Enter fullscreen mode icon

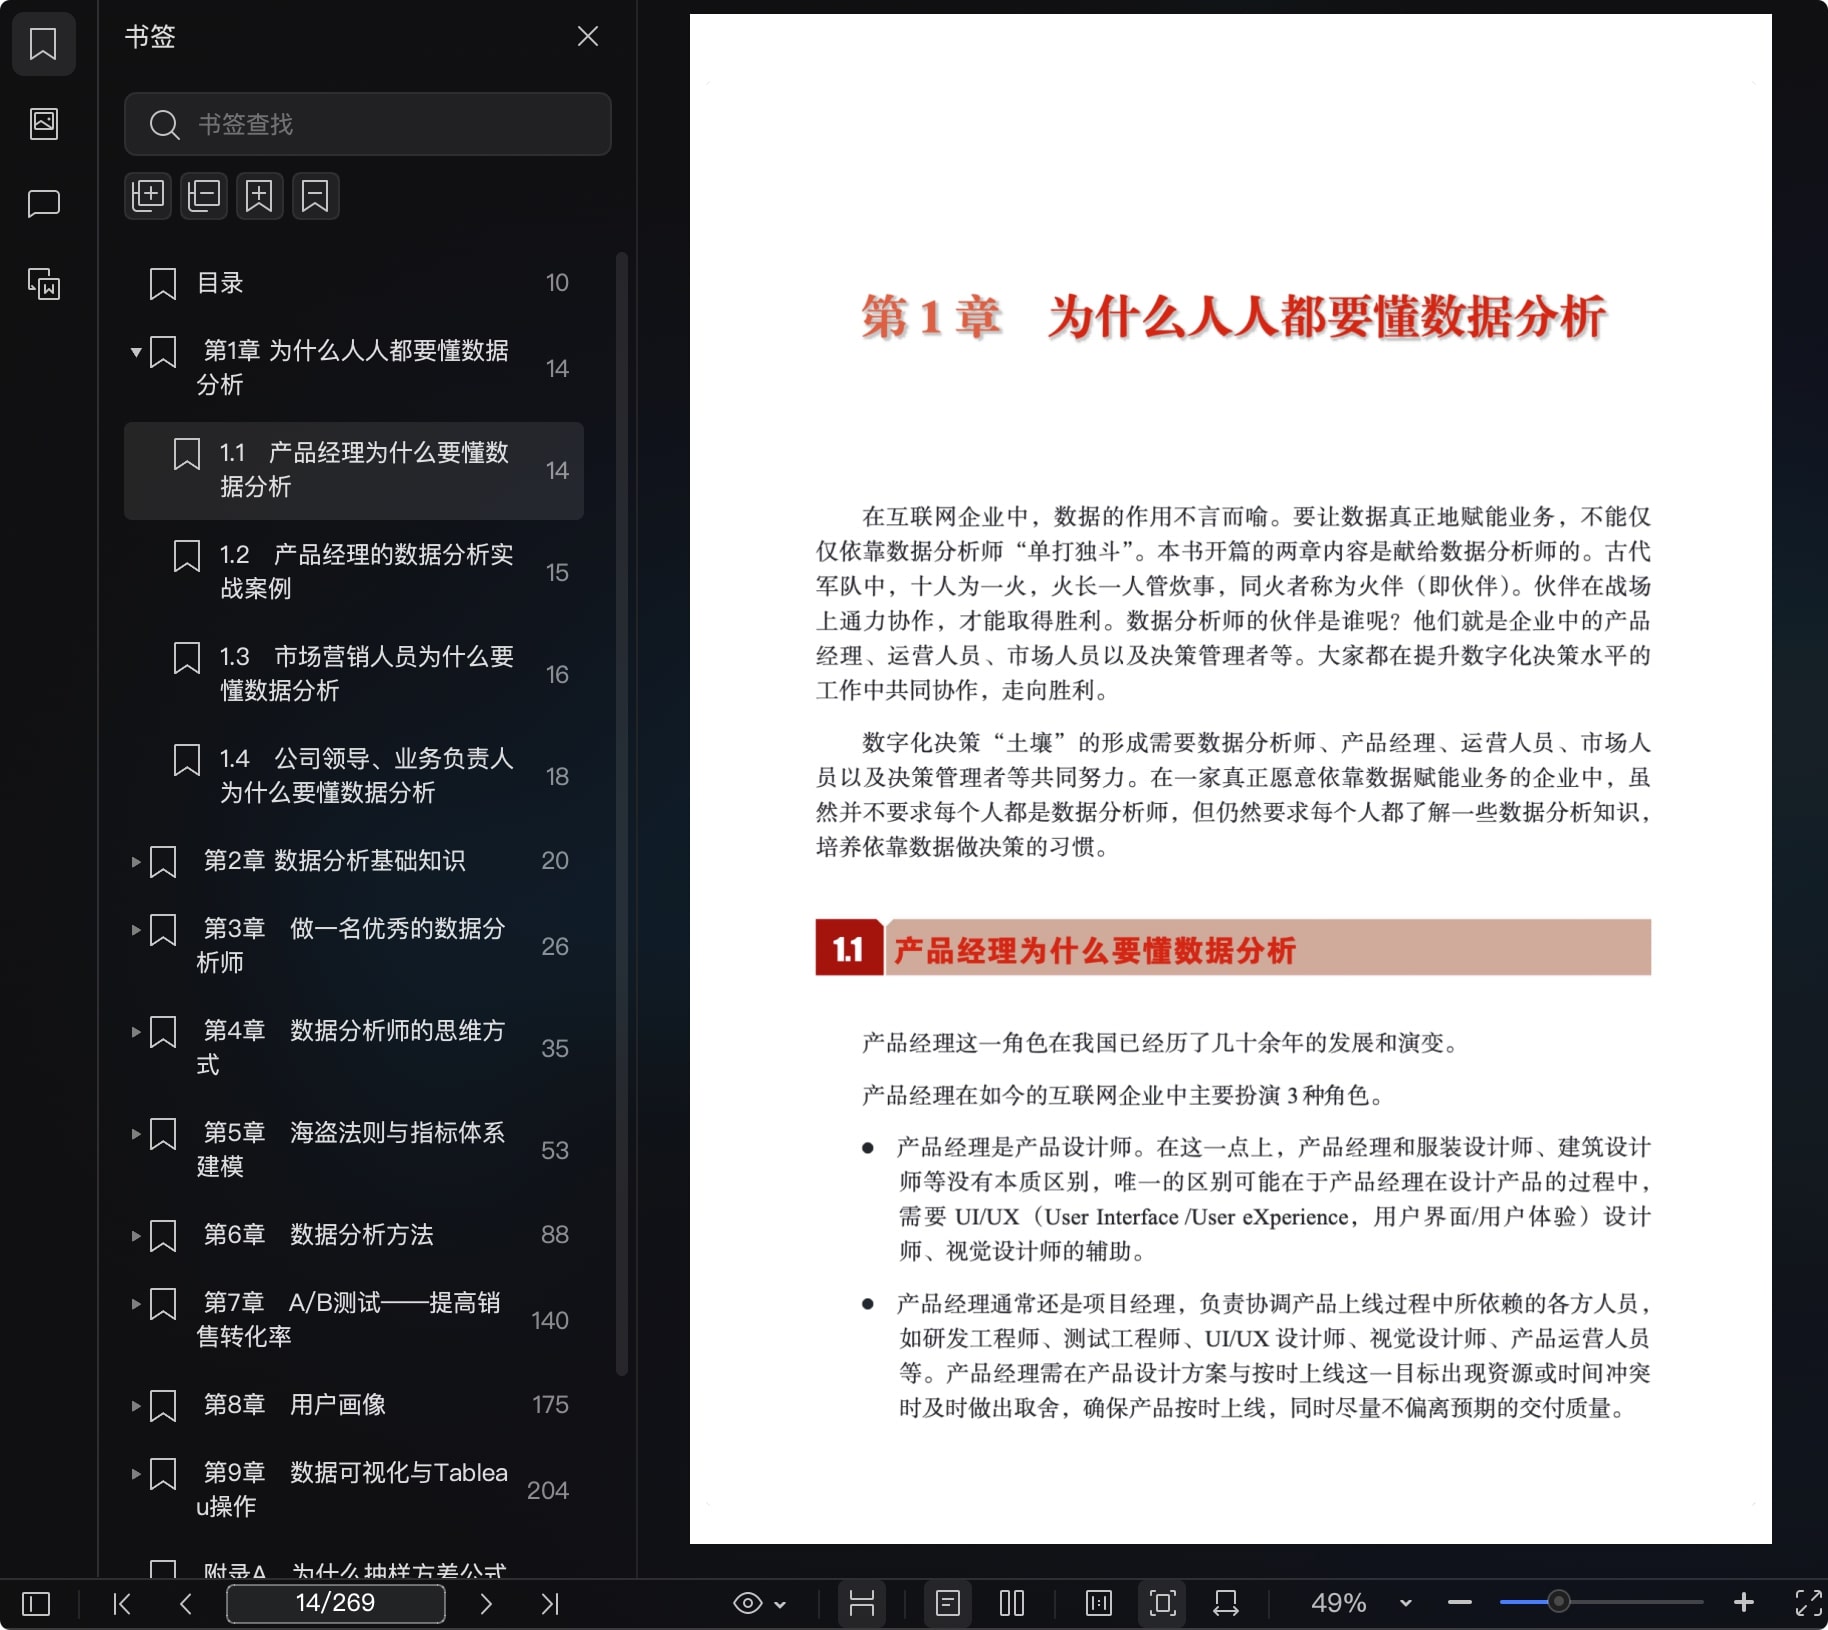pyautogui.click(x=1808, y=1604)
